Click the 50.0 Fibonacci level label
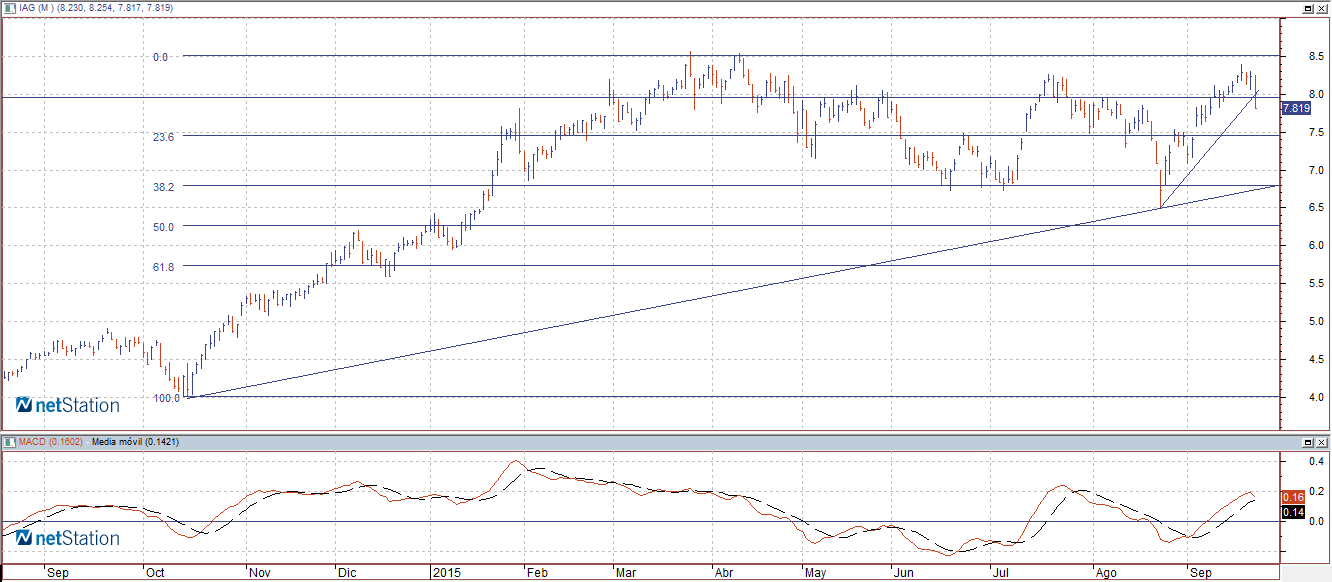The image size is (1332, 582). click(164, 227)
